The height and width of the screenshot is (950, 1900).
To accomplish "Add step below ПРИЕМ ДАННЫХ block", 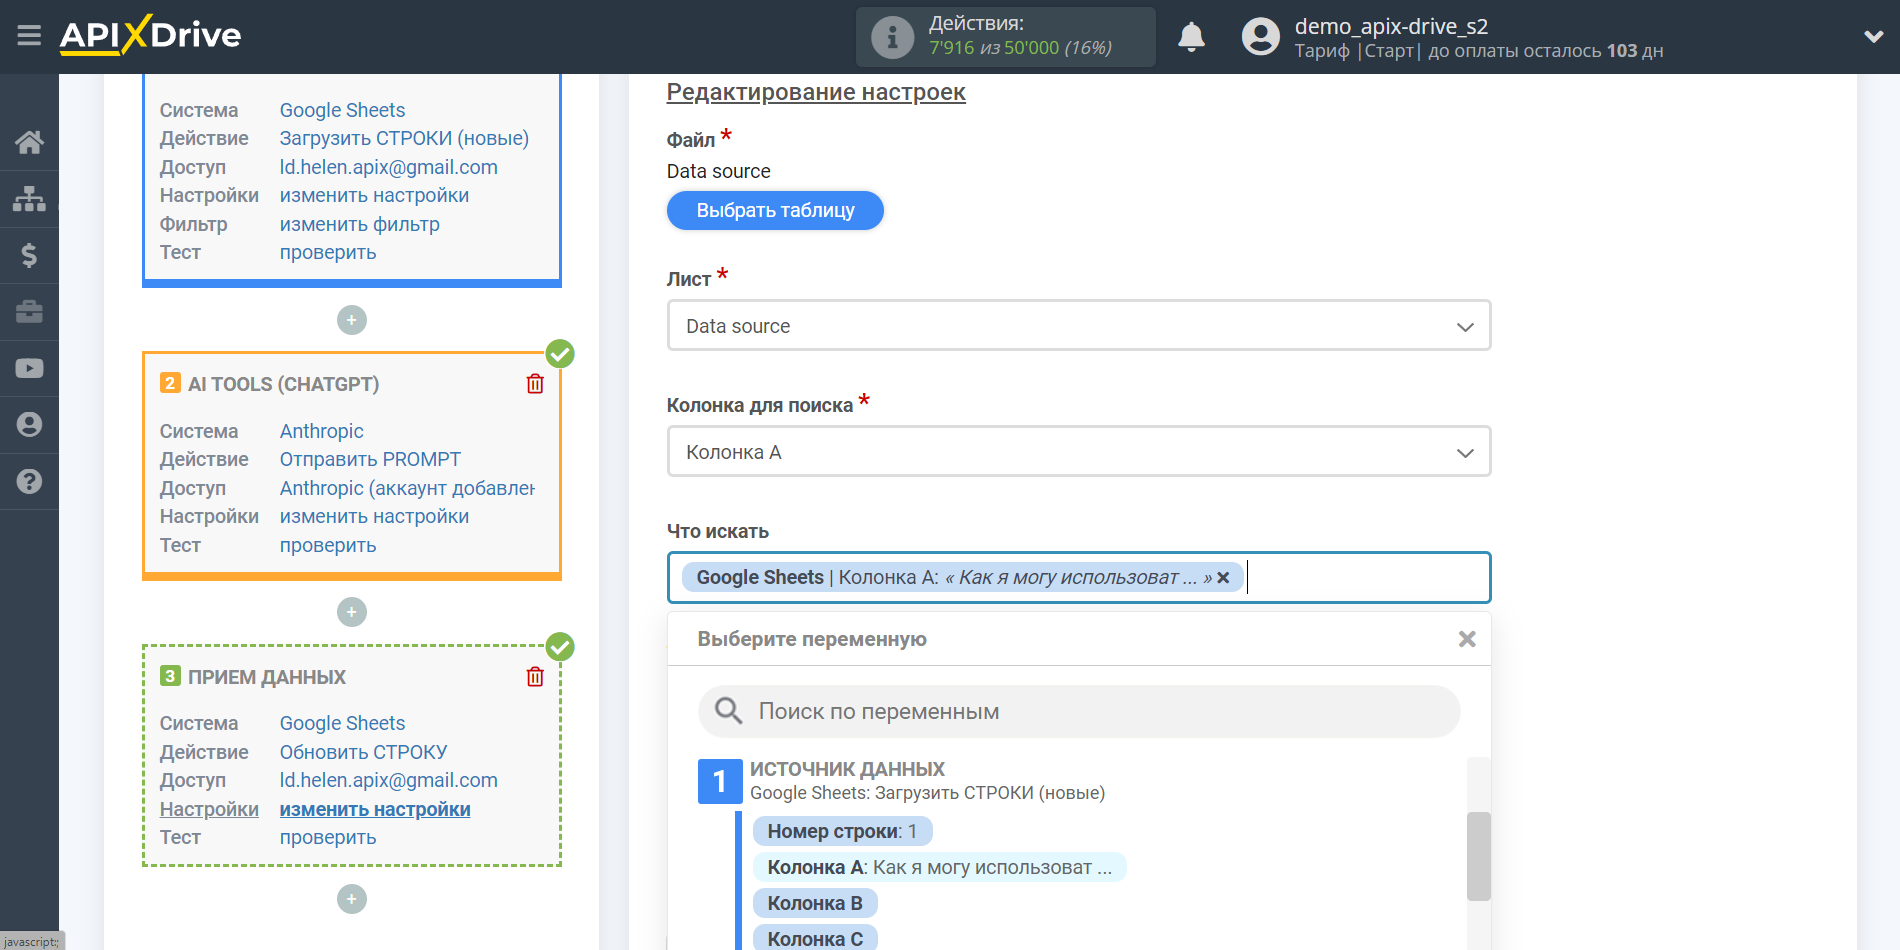I will [352, 899].
